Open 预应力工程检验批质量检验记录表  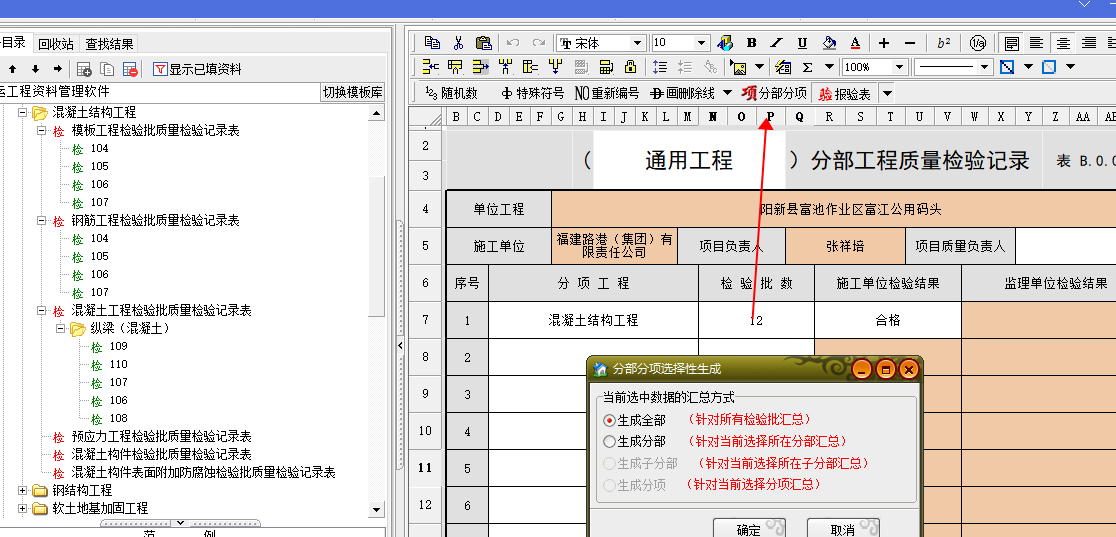pyautogui.click(x=161, y=437)
